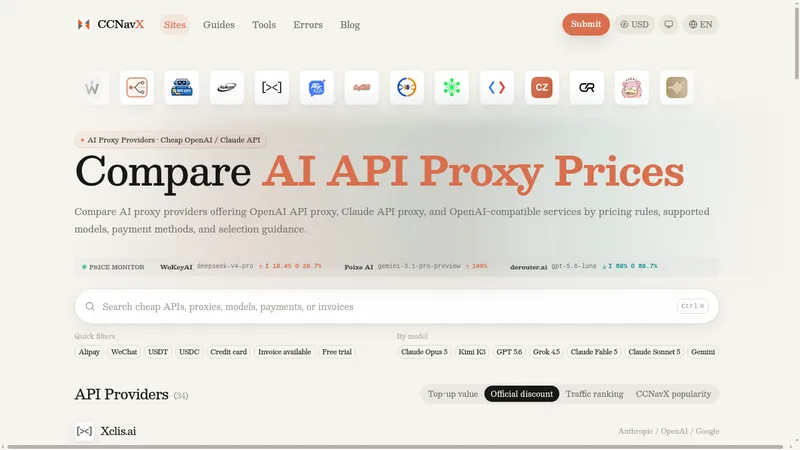The height and width of the screenshot is (450, 800).
Task: Go to the Sites nav tab
Action: [174, 24]
